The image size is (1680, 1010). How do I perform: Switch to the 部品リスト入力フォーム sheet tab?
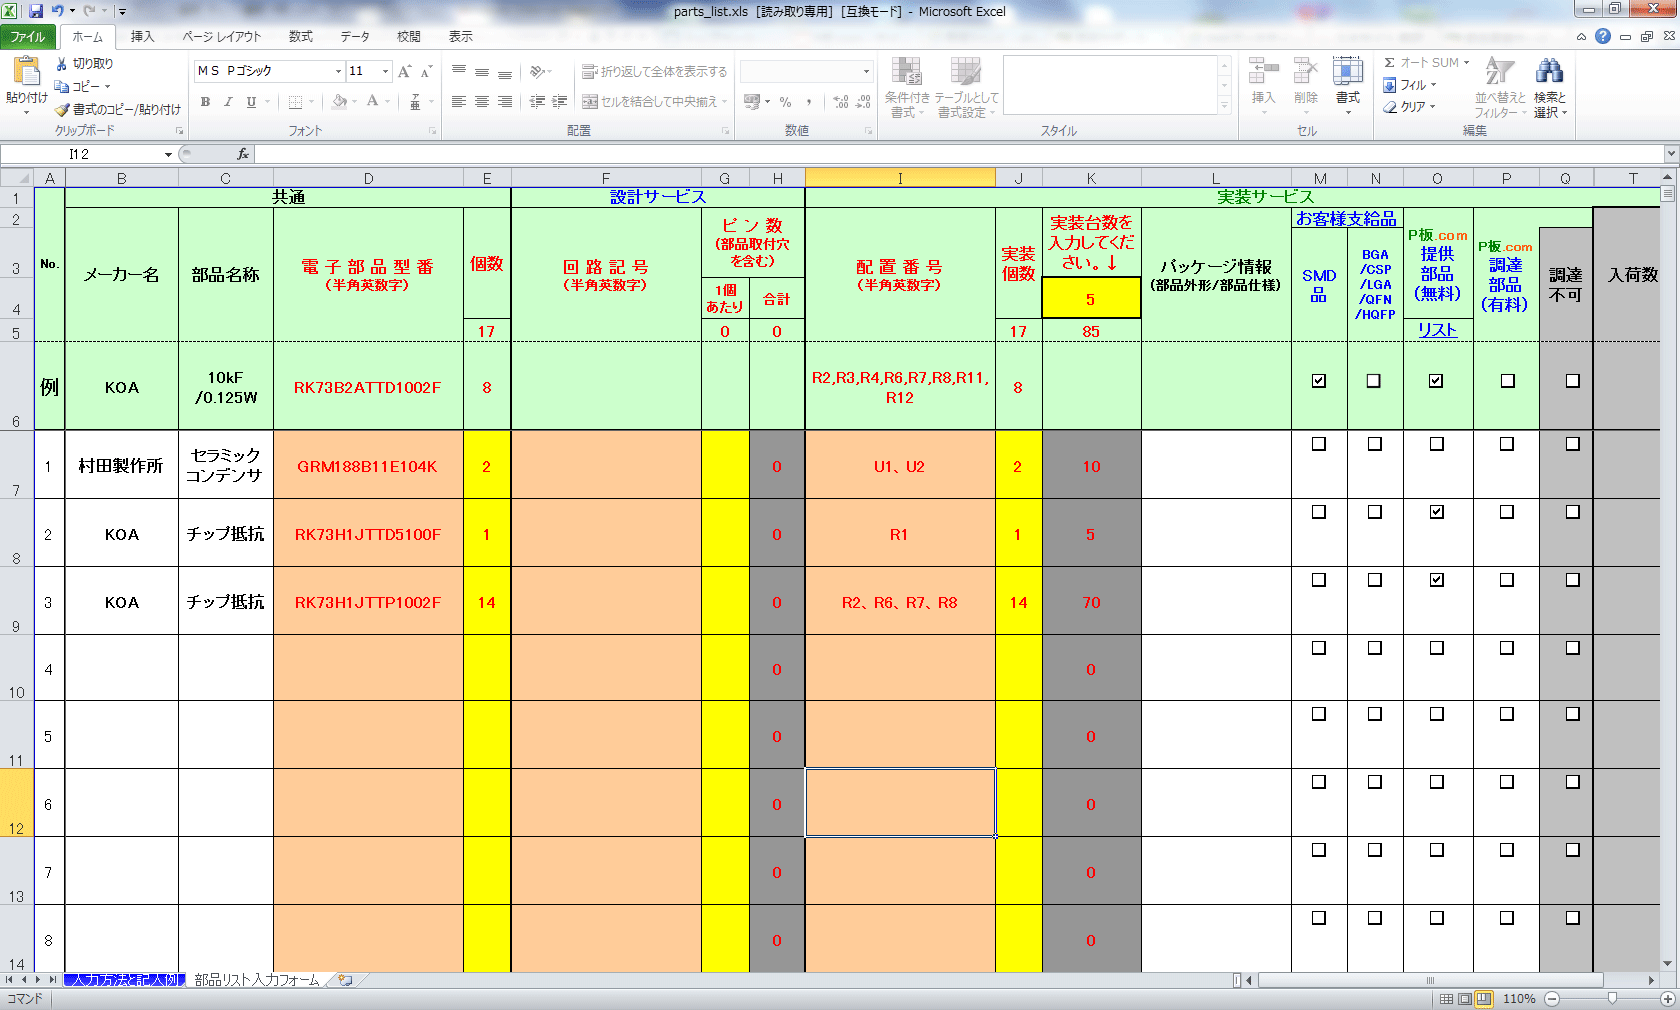(x=256, y=980)
